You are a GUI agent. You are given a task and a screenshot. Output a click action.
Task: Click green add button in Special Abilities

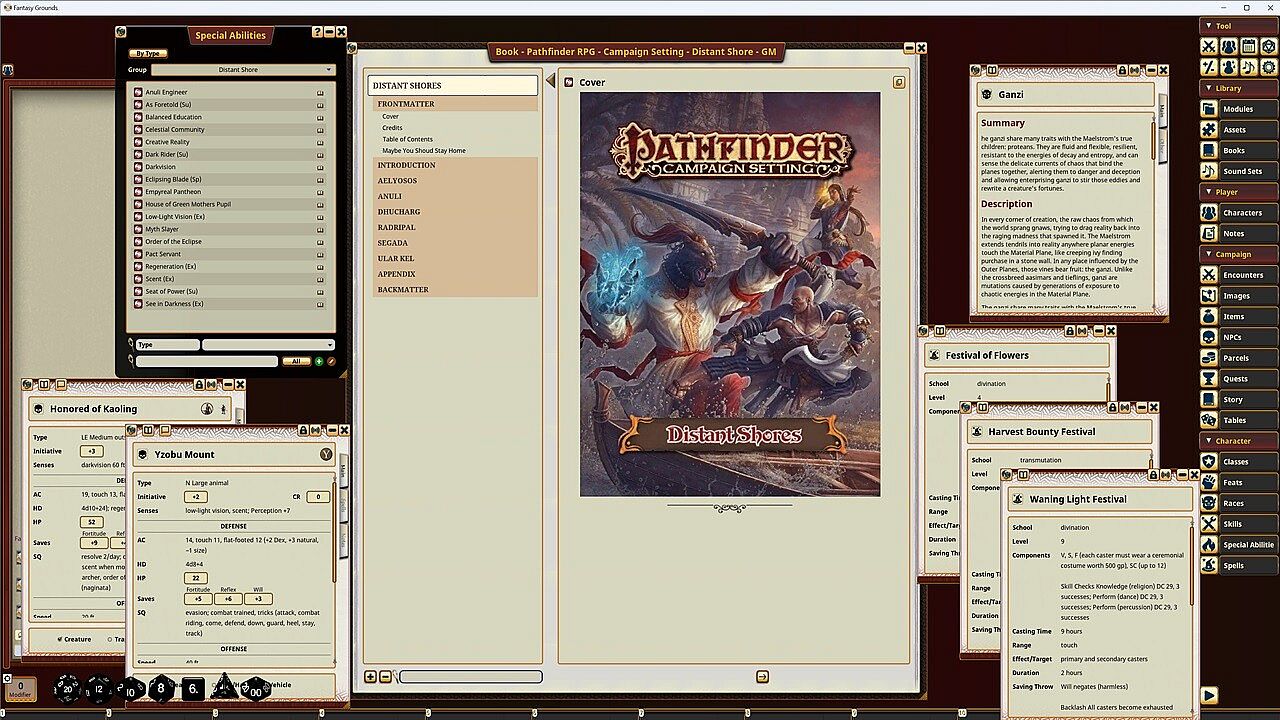319,361
